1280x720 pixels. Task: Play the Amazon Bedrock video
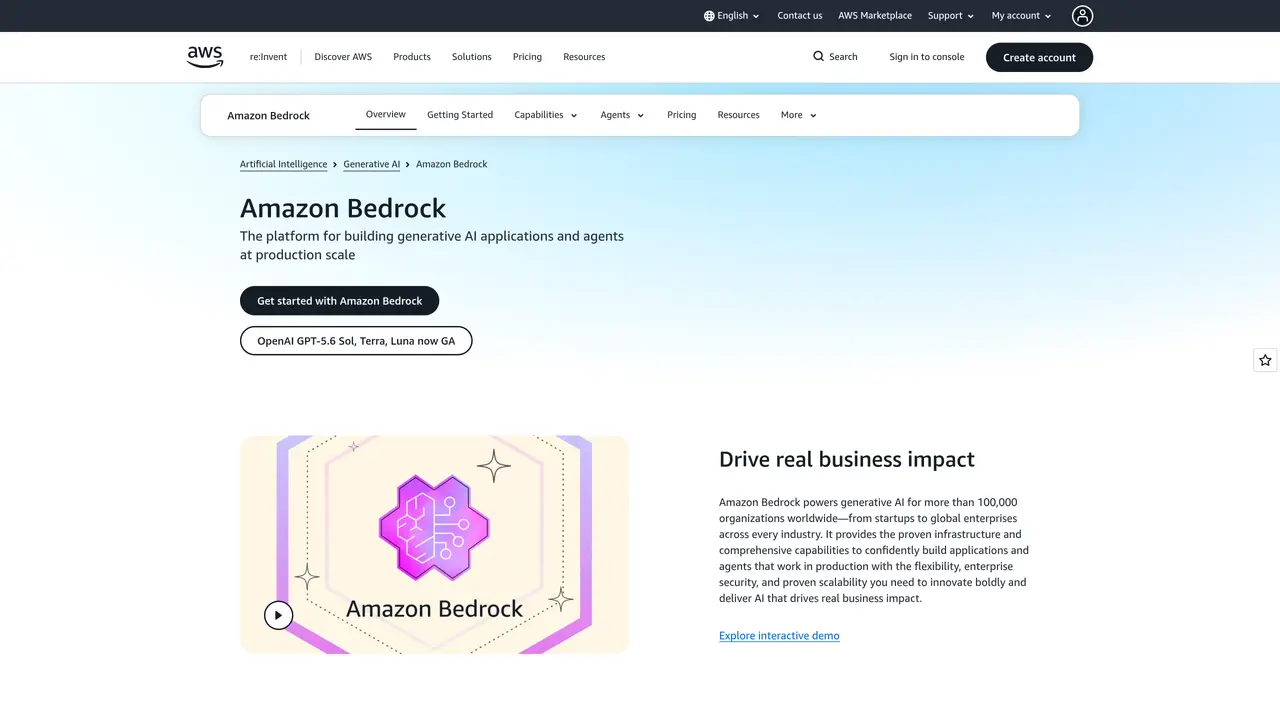278,615
